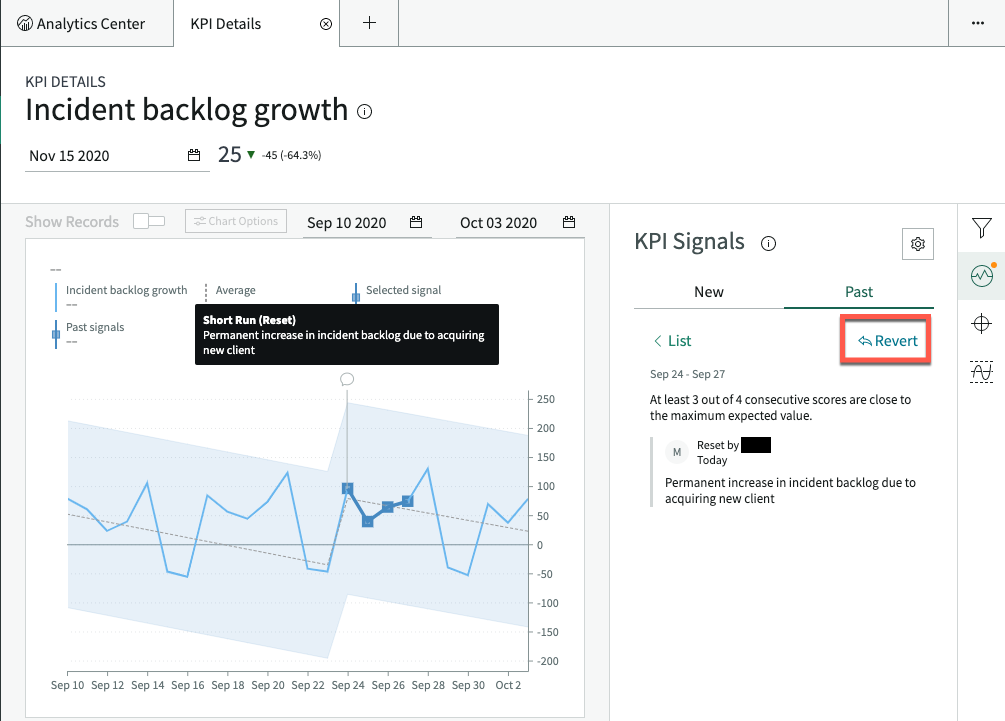Screen dimensions: 1005x721
Task: Open calendar picker for Nov 15 2020
Action: pyautogui.click(x=194, y=155)
